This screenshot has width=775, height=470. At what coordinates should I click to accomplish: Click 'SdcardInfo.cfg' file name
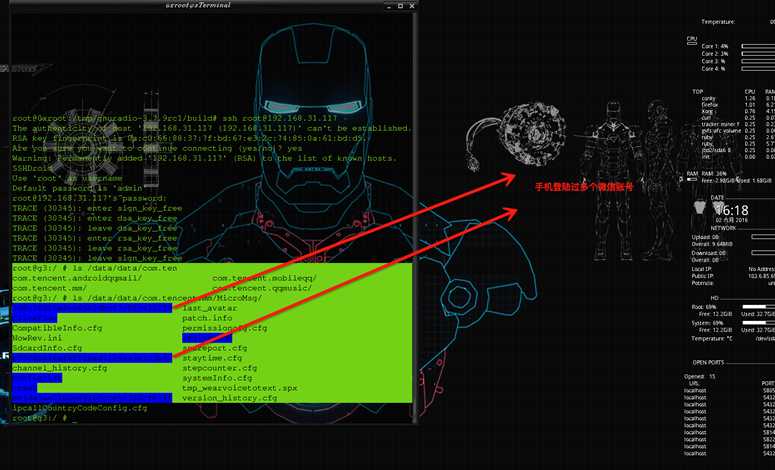47,348
